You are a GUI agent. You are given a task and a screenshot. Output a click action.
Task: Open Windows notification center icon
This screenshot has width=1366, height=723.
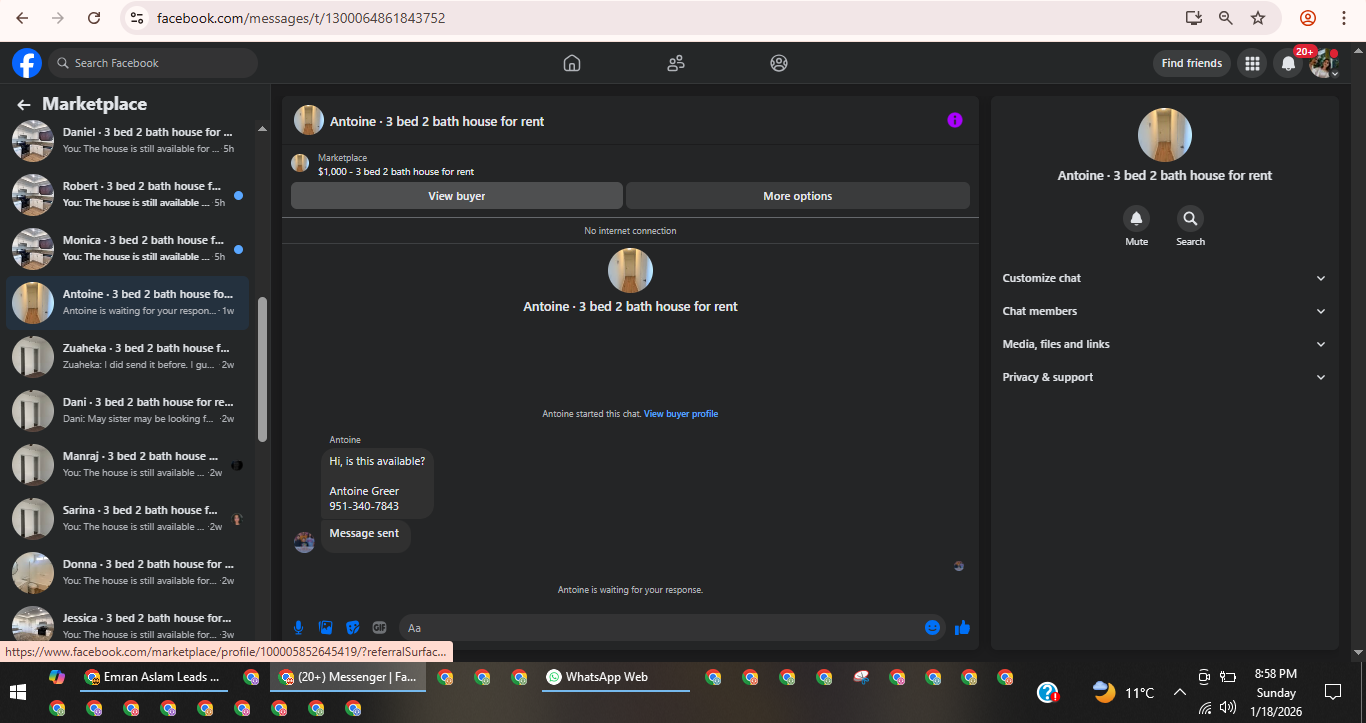click(x=1332, y=692)
